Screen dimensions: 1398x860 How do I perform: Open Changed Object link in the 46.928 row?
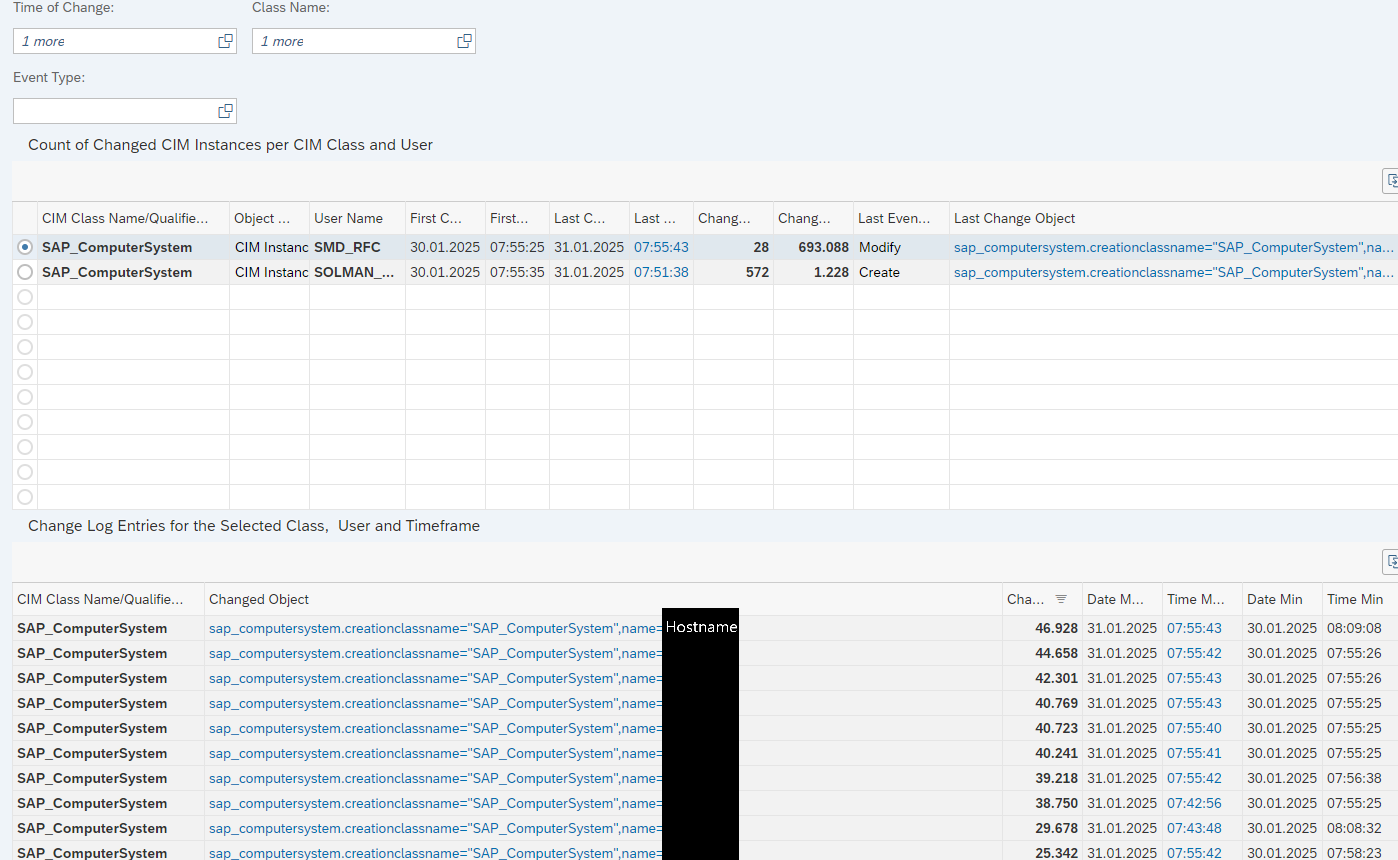[435, 628]
